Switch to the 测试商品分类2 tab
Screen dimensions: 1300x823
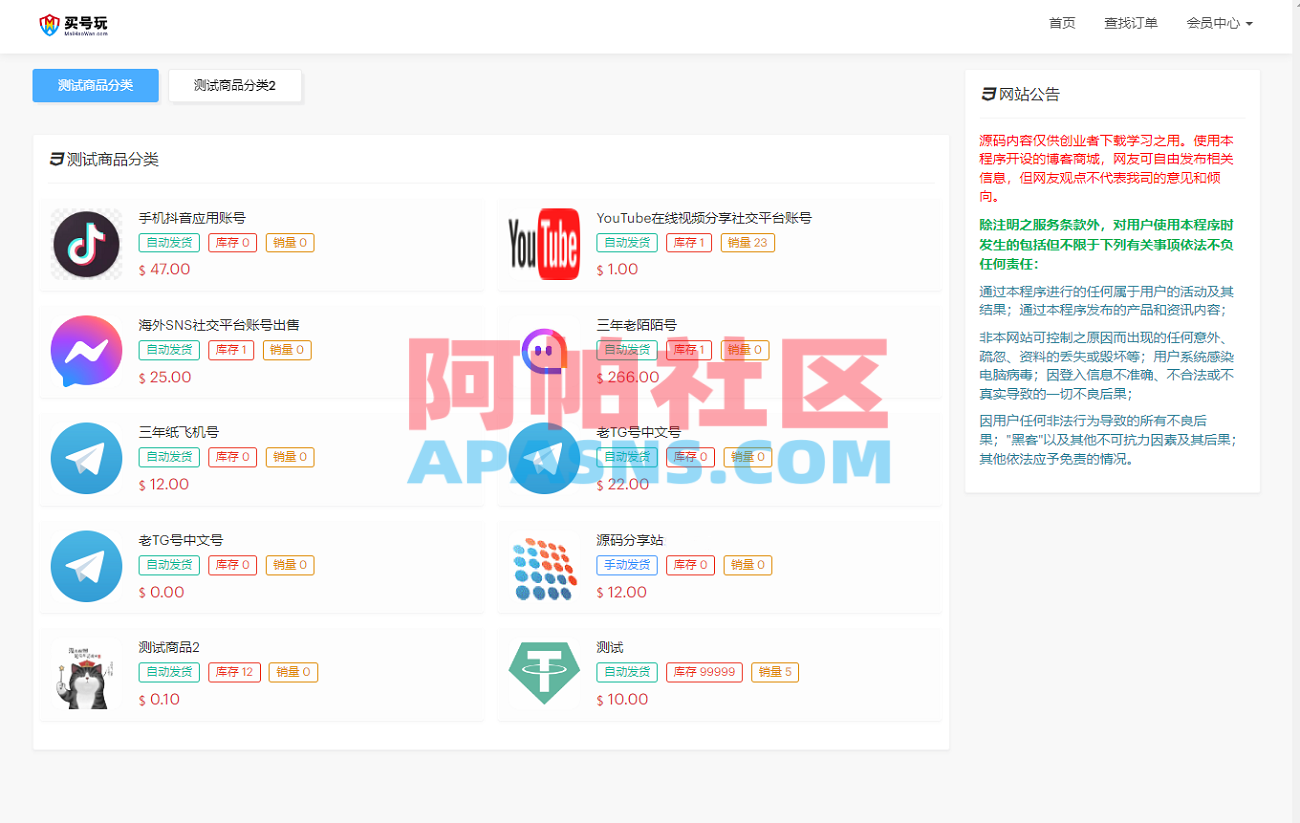[235, 86]
